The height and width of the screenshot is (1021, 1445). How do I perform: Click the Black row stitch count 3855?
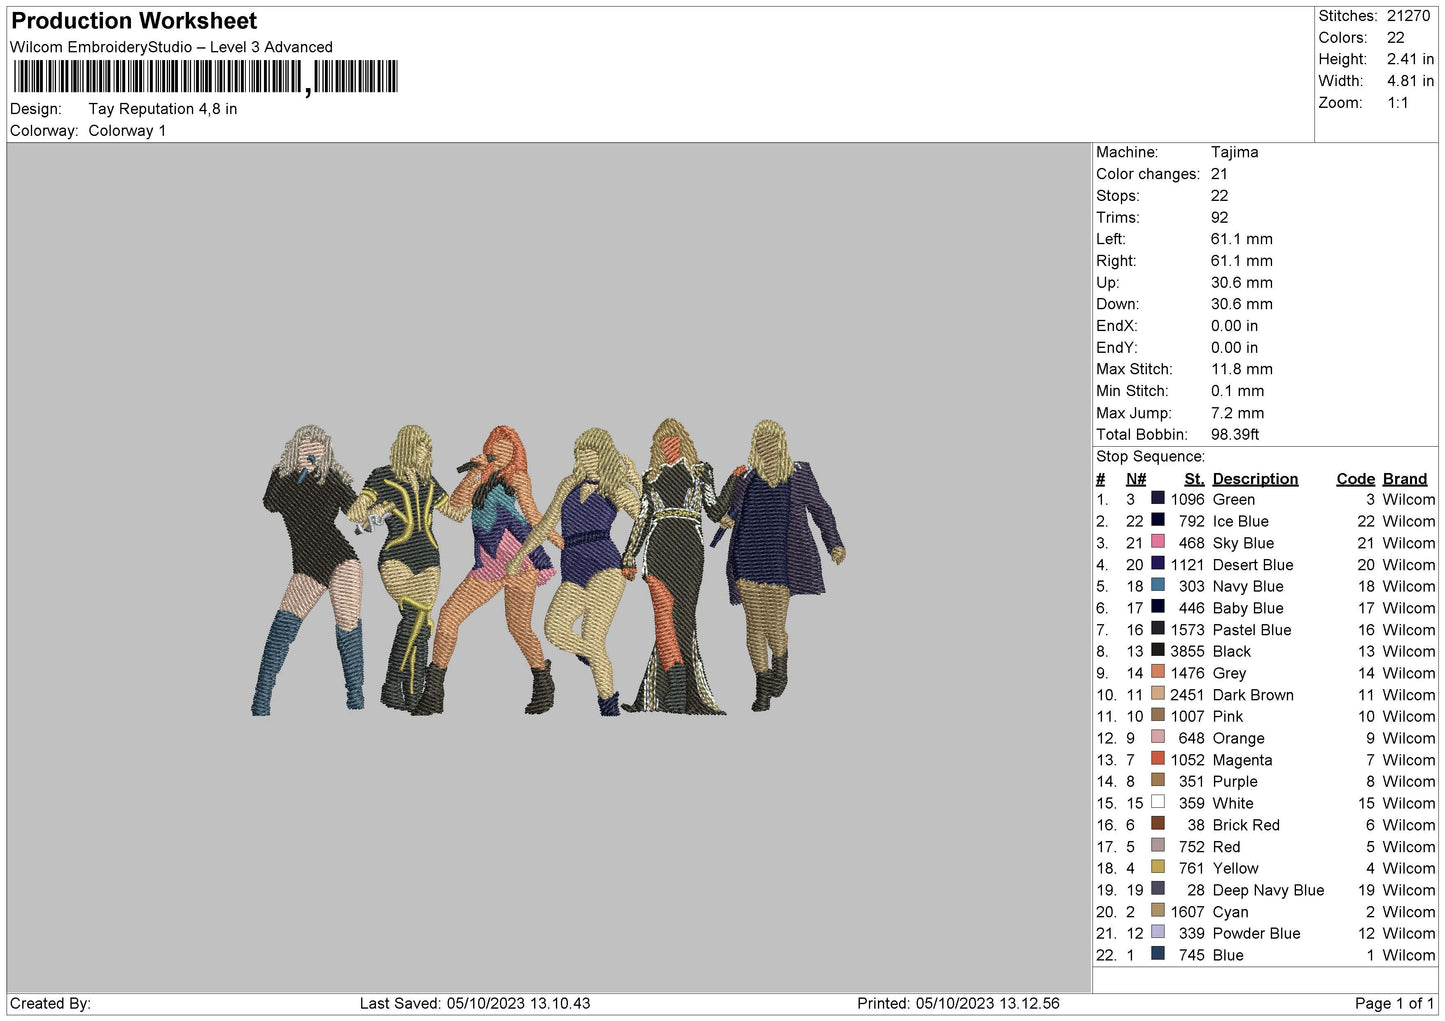coord(1187,651)
